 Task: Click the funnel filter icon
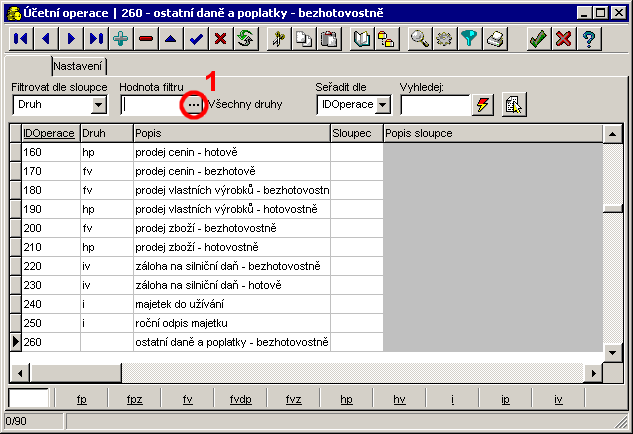coord(470,38)
